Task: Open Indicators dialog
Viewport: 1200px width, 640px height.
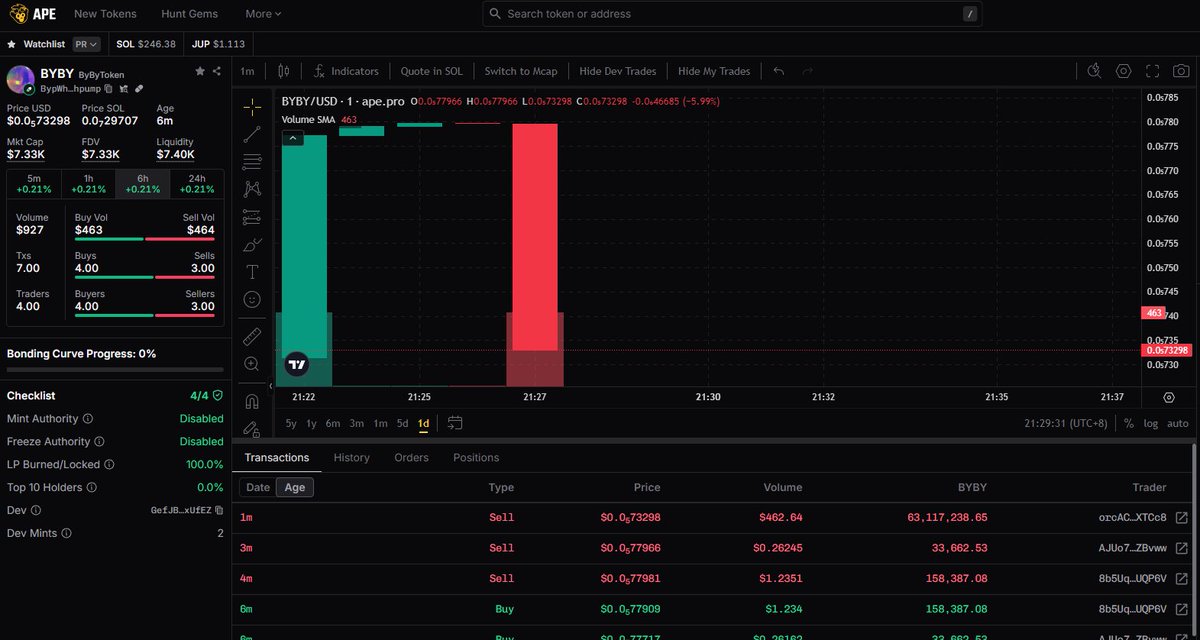Action: (346, 71)
